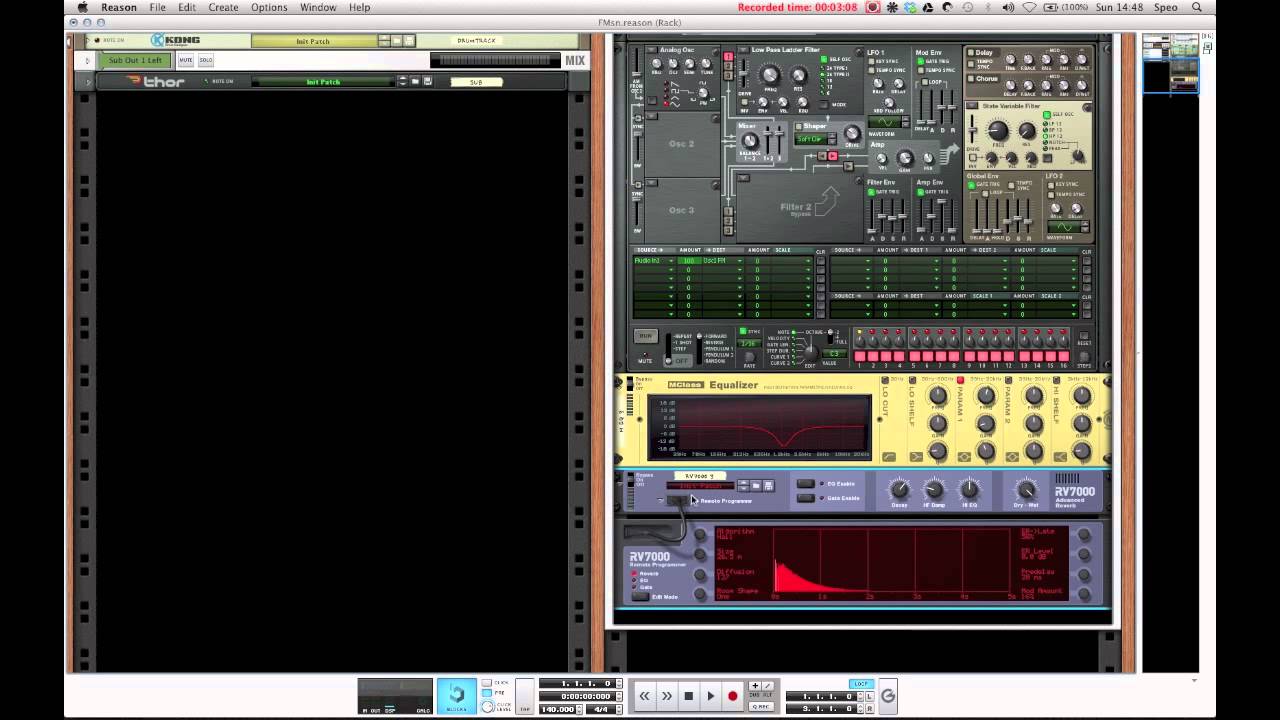This screenshot has height=720, width=1280.
Task: Click the Go to Left Locator button
Action: 869,696
